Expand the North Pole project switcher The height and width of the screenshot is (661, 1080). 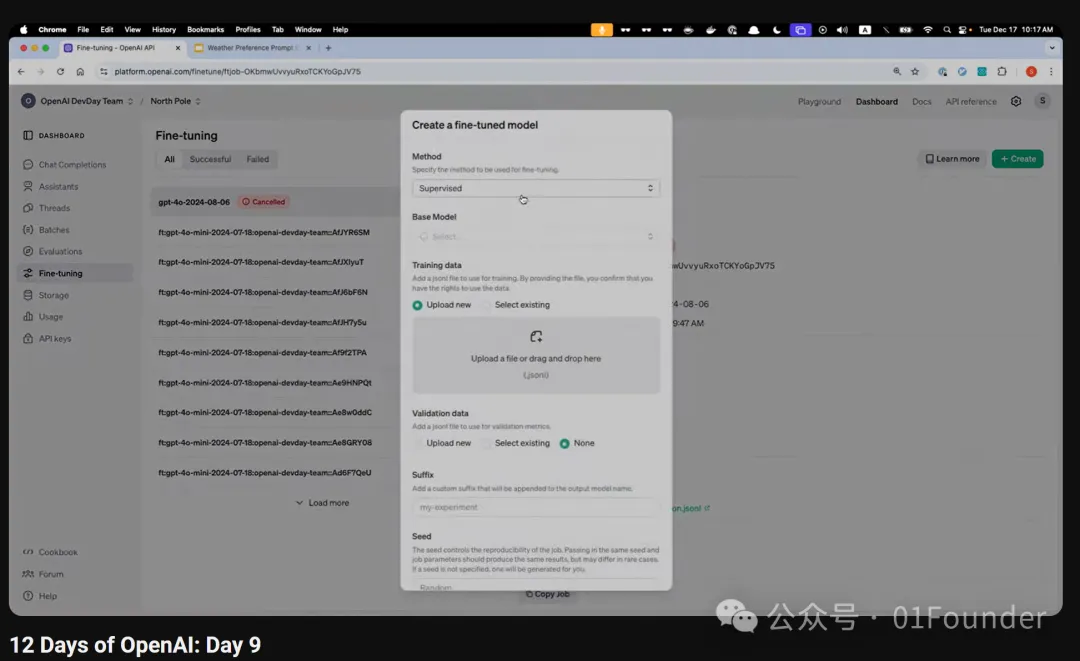pyautogui.click(x=176, y=101)
